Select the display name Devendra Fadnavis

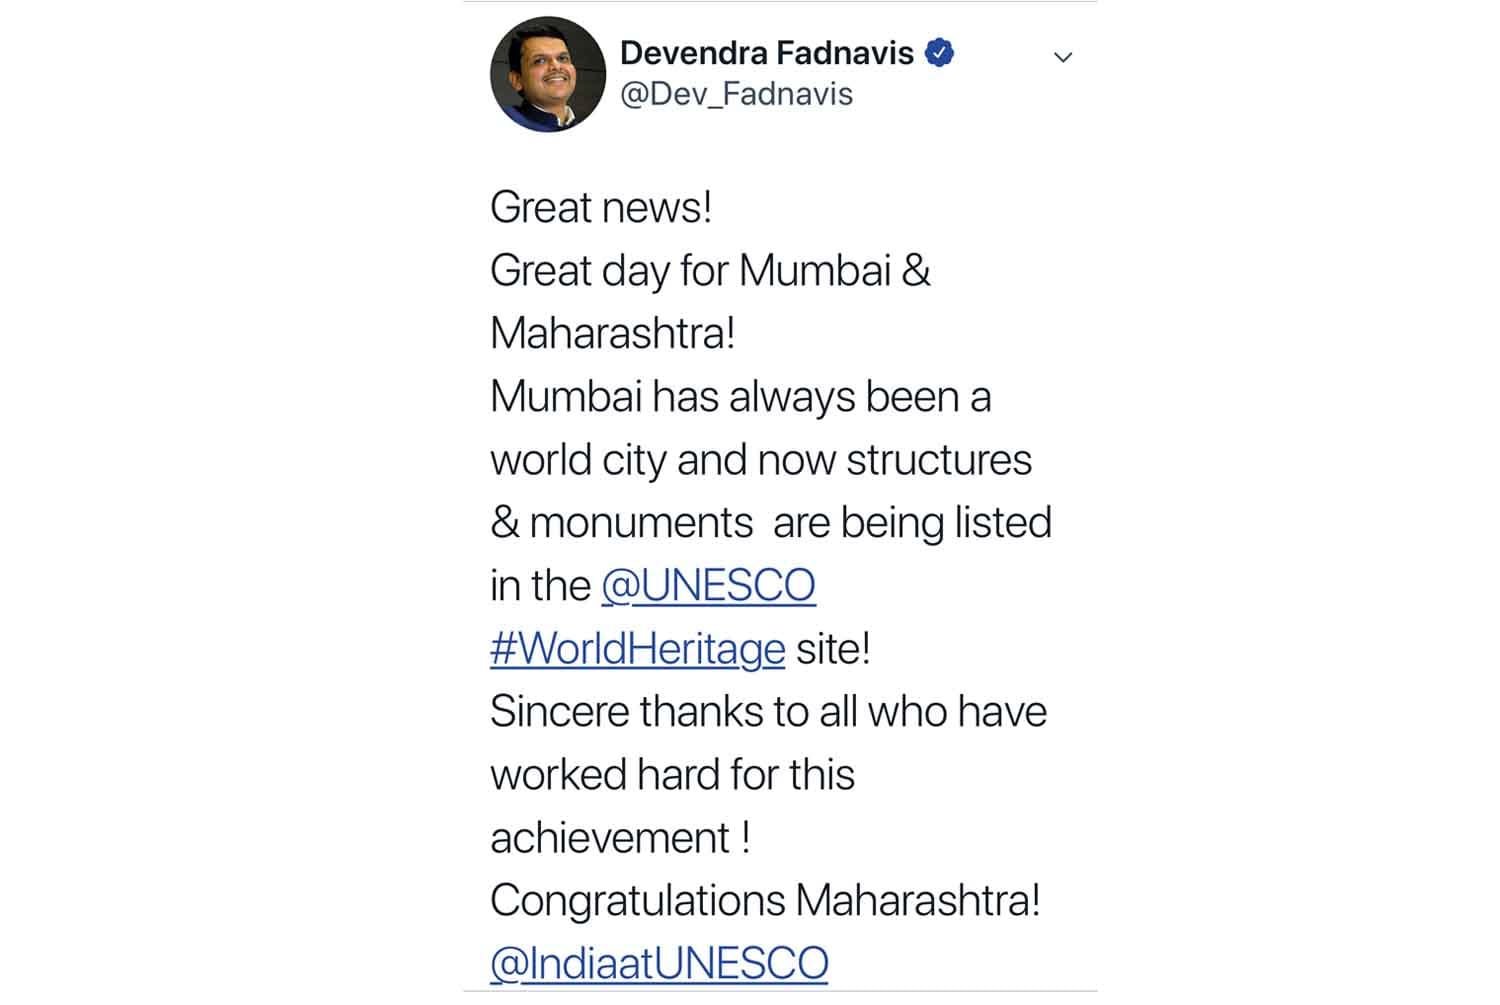pos(770,53)
